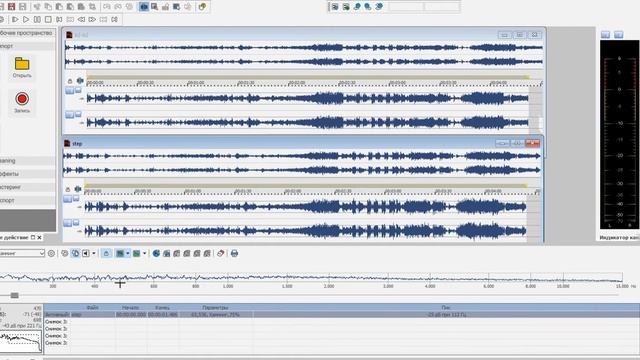Open the preset combo box in analysis toolbar
640x360 pixels.
pyautogui.click(x=22, y=253)
